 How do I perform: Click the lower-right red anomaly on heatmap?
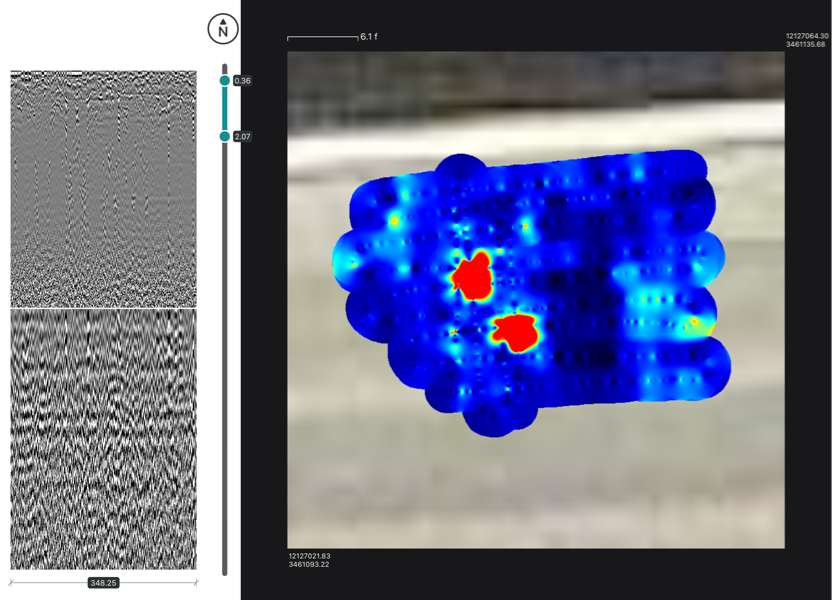pyautogui.click(x=515, y=331)
